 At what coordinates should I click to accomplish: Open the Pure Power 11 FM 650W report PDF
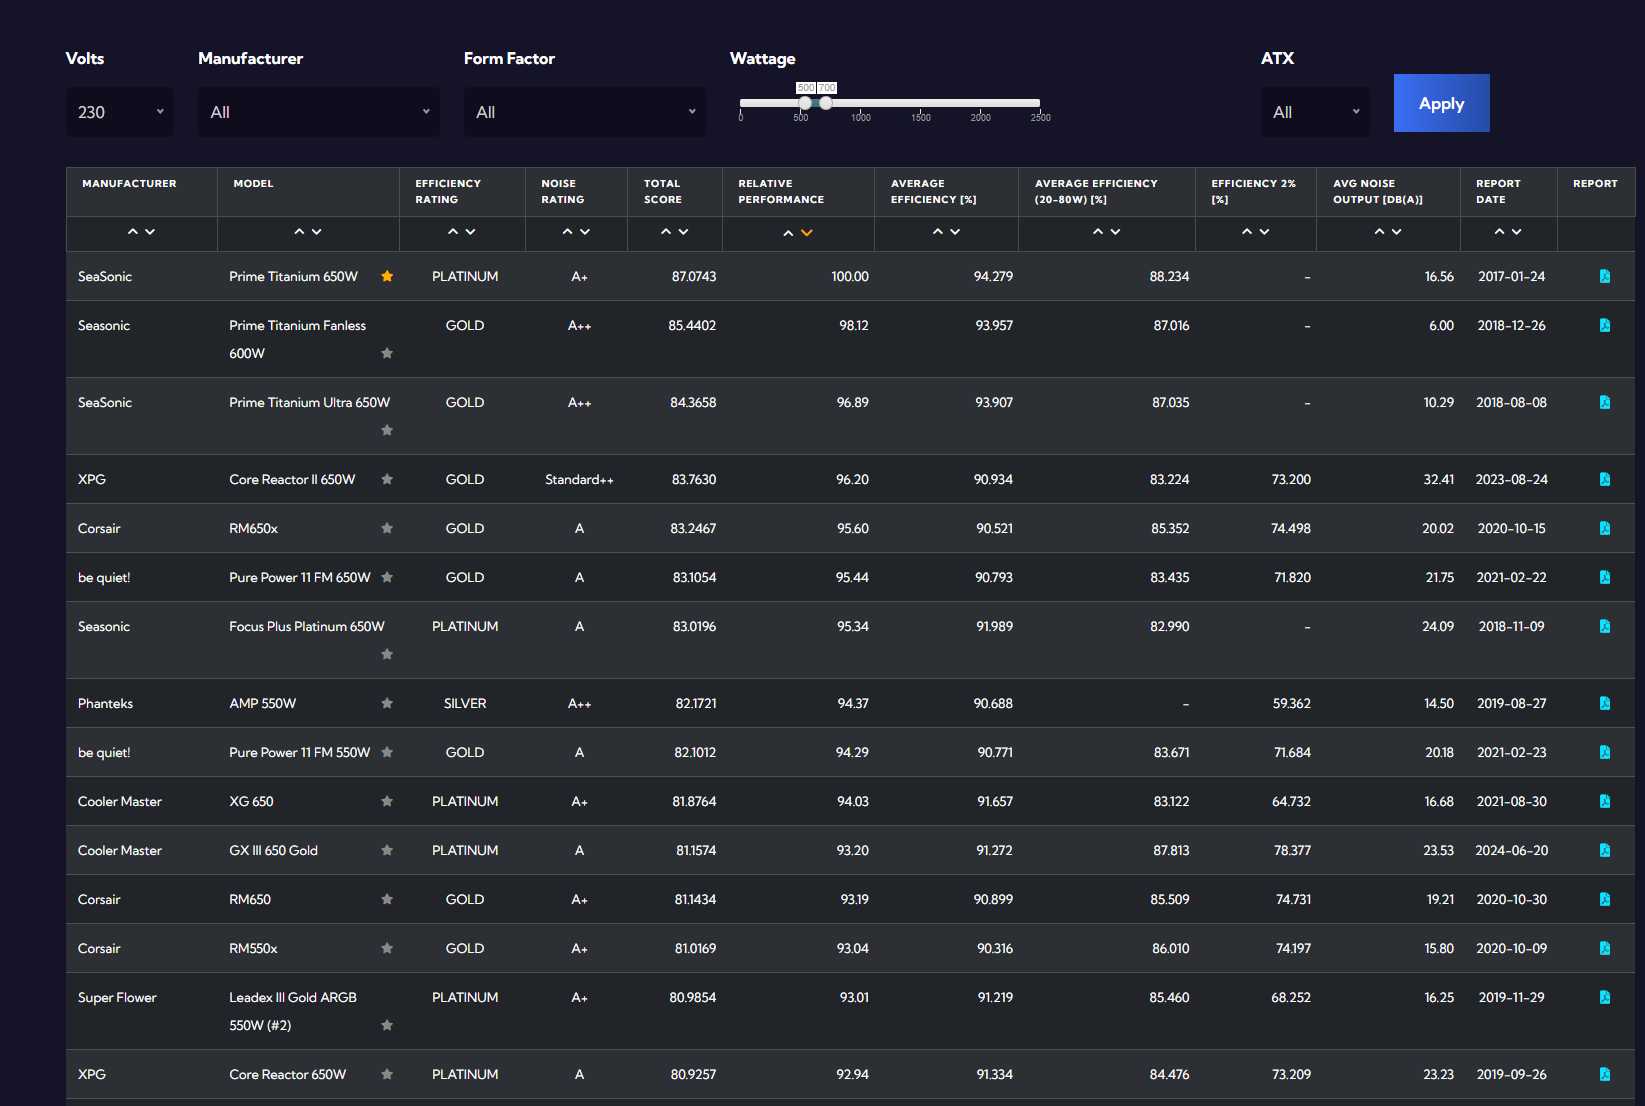(x=1604, y=578)
